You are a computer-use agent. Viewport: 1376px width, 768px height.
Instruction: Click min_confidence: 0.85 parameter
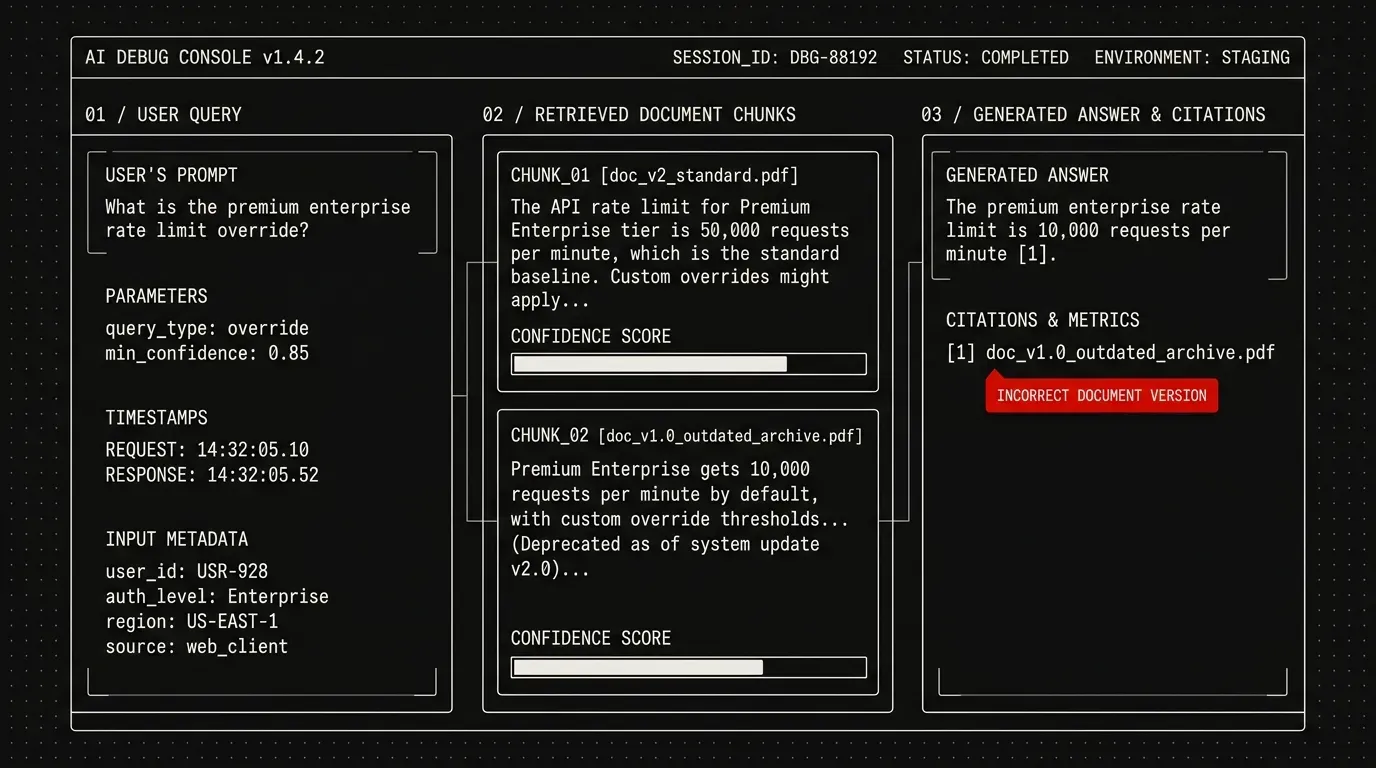pos(207,353)
